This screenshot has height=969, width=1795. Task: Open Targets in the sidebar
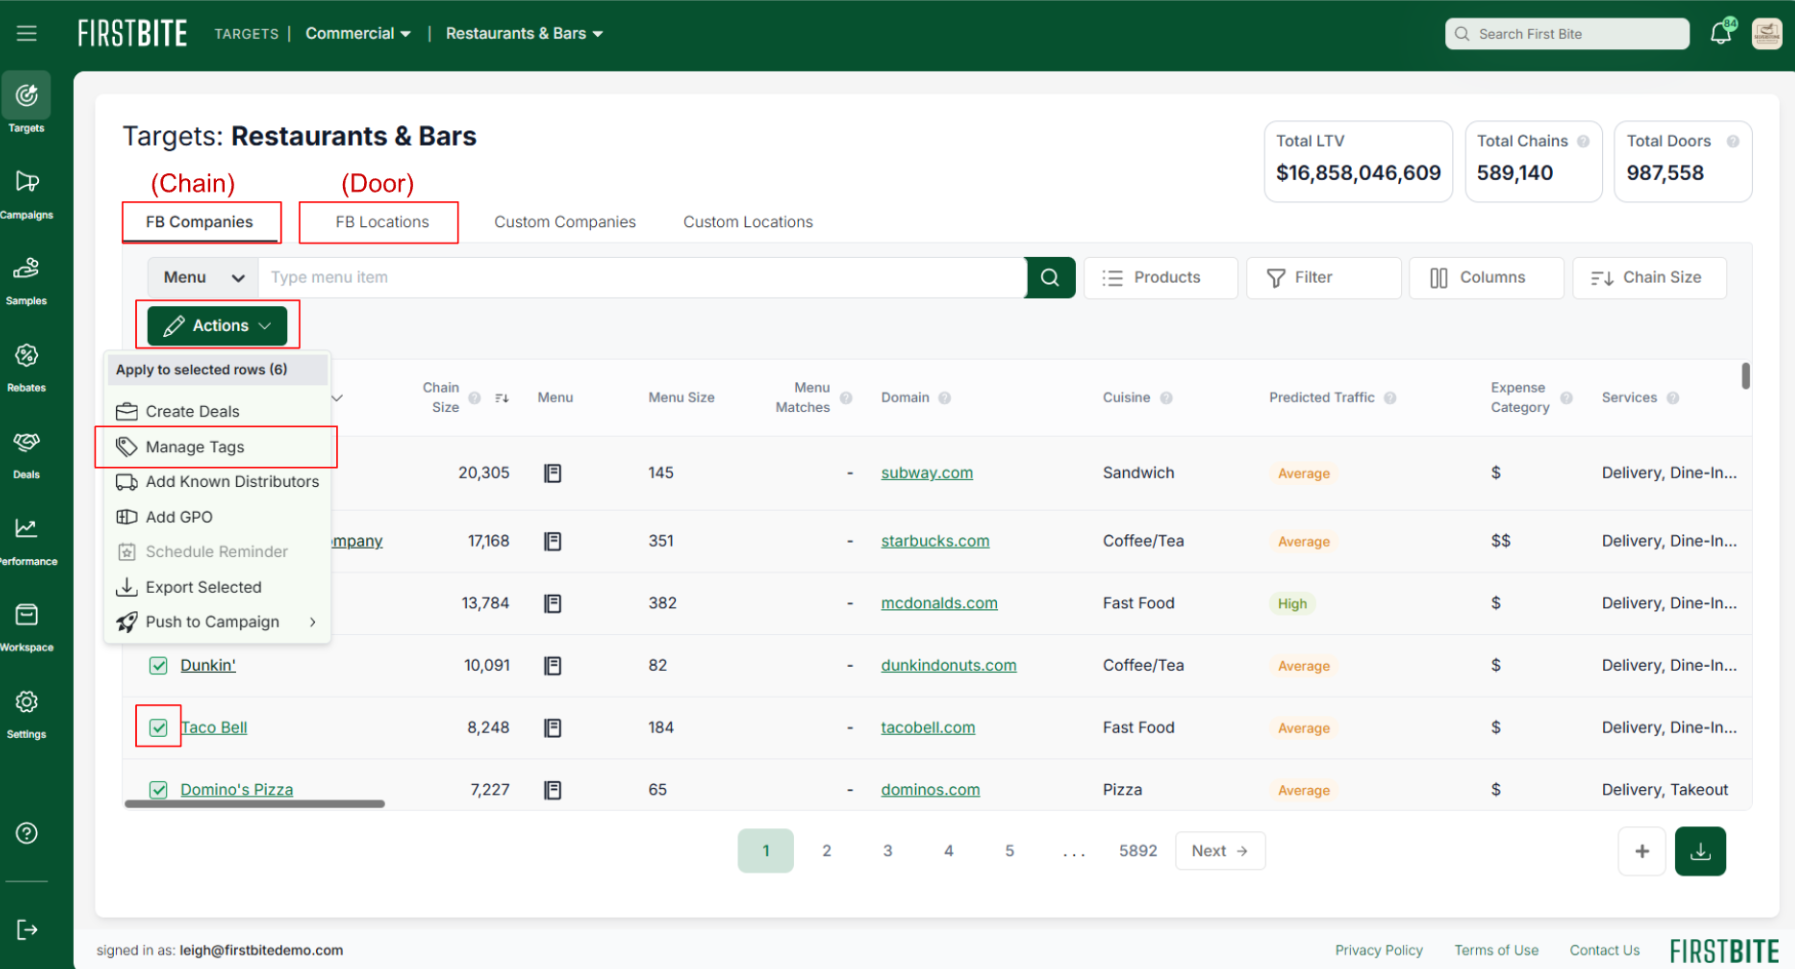point(27,104)
